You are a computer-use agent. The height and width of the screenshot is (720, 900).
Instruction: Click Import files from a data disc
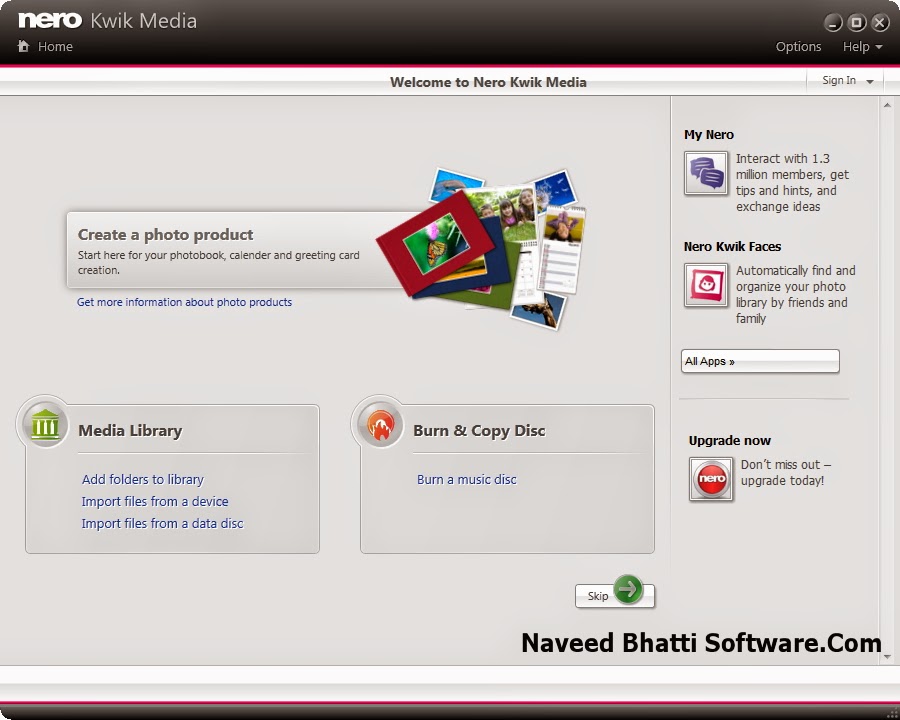click(x=162, y=524)
